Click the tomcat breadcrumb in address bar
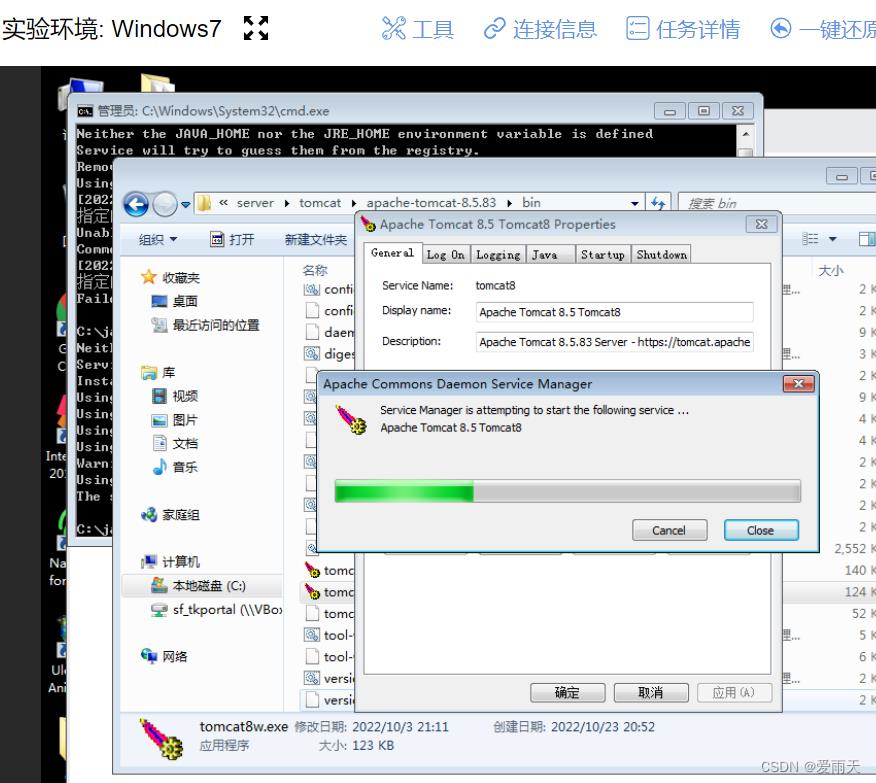Screen dimensions: 876x783 [320, 203]
